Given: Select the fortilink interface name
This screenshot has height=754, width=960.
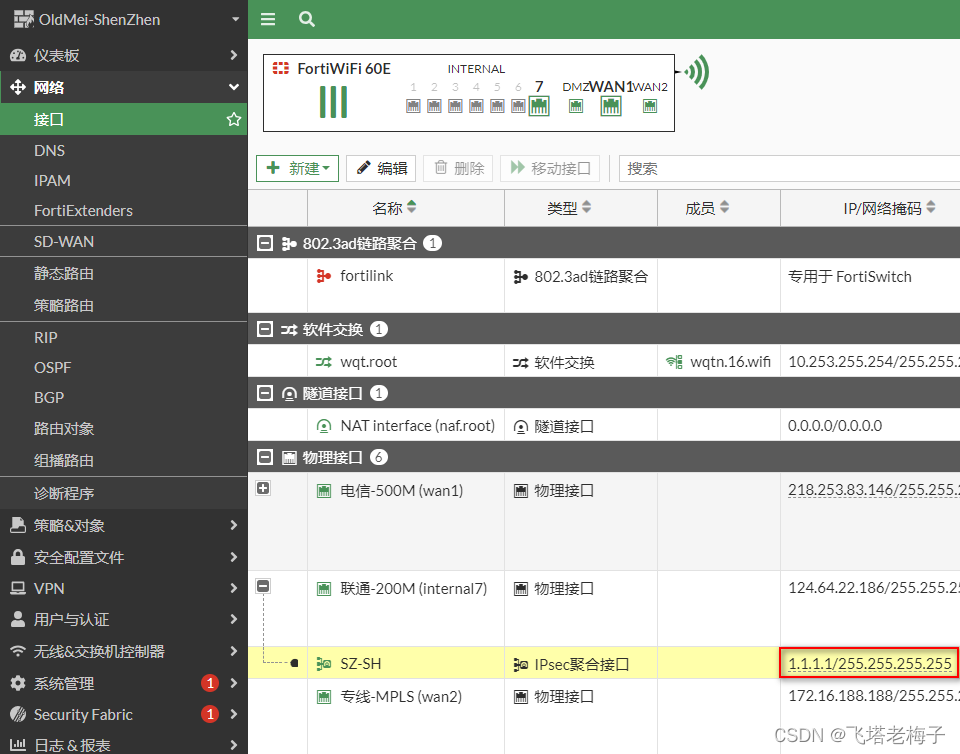Looking at the screenshot, I should (366, 276).
